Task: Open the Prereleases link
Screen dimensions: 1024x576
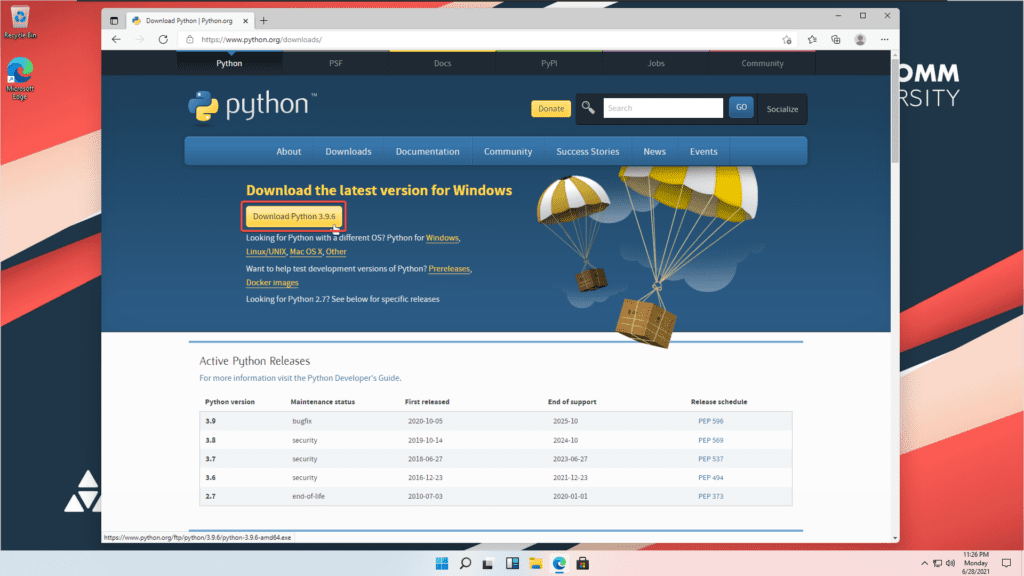Action: point(449,268)
